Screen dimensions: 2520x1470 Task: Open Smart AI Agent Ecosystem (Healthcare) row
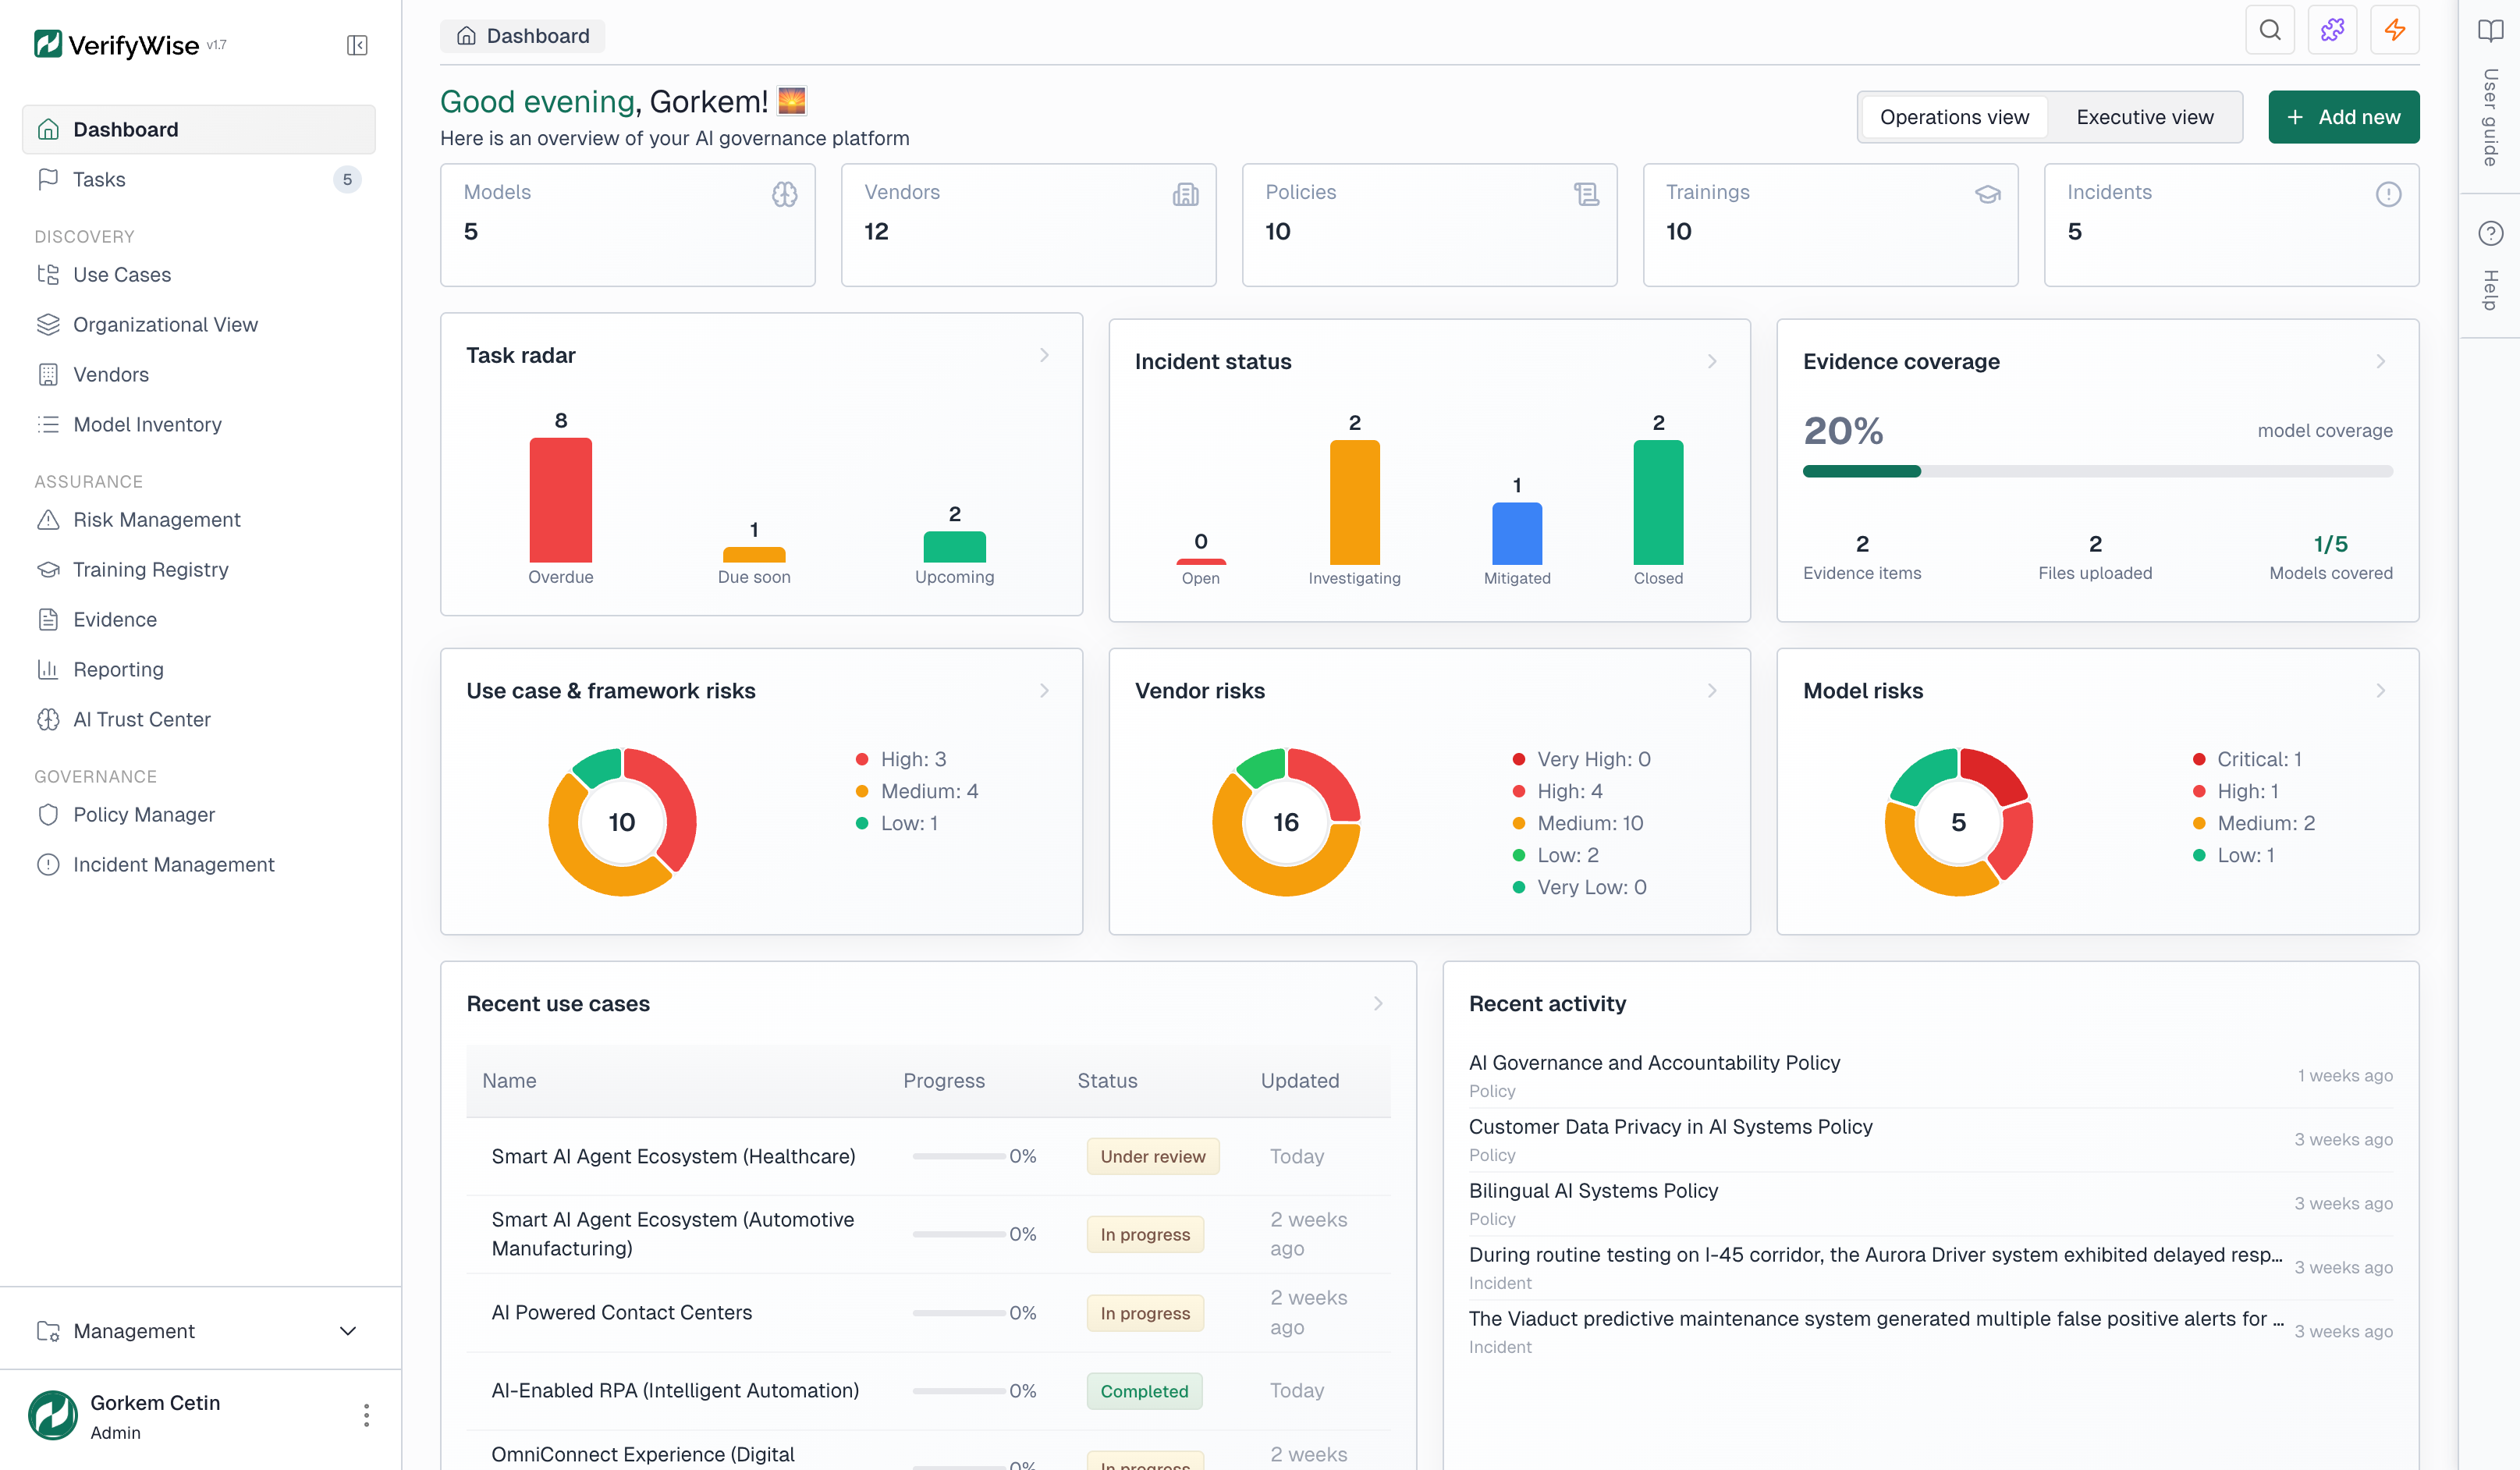[928, 1156]
